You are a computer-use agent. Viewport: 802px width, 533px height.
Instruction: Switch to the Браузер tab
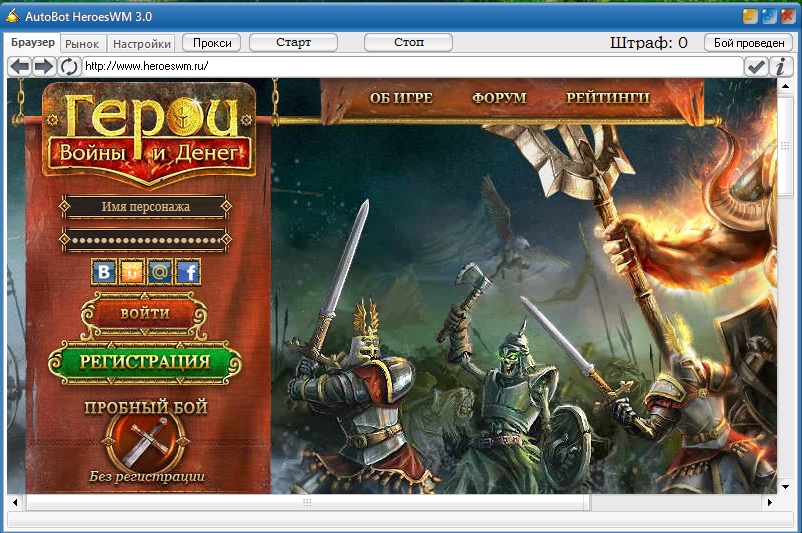point(33,42)
